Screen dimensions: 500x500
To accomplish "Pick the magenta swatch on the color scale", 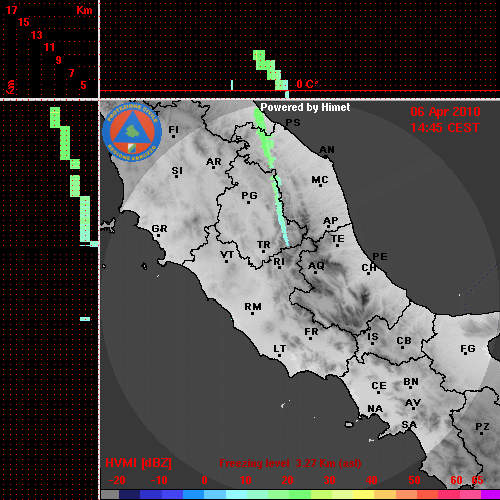I will coord(490,494).
